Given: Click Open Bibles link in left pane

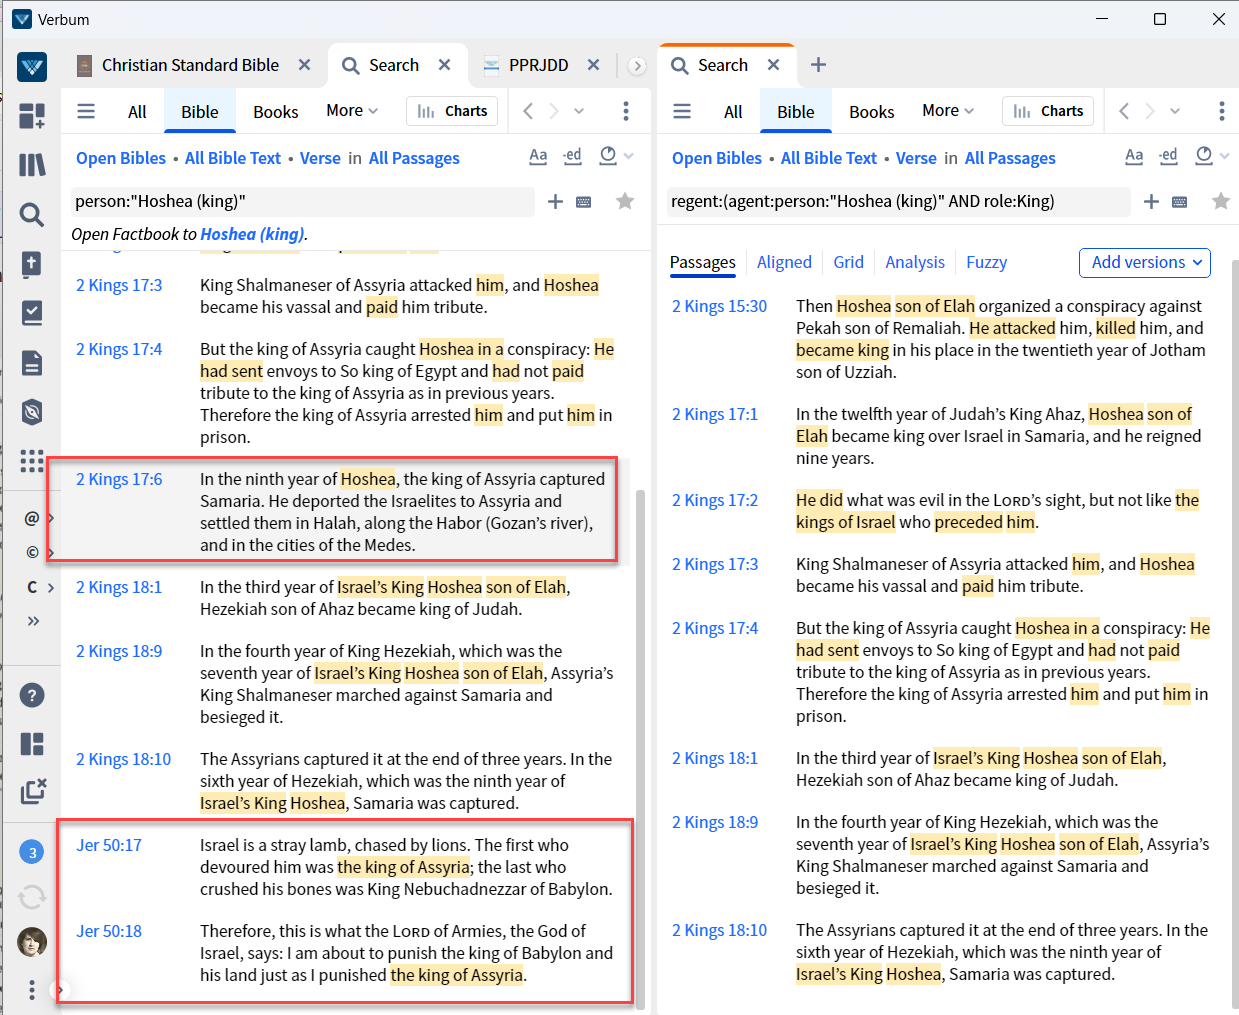Looking at the screenshot, I should pos(121,158).
